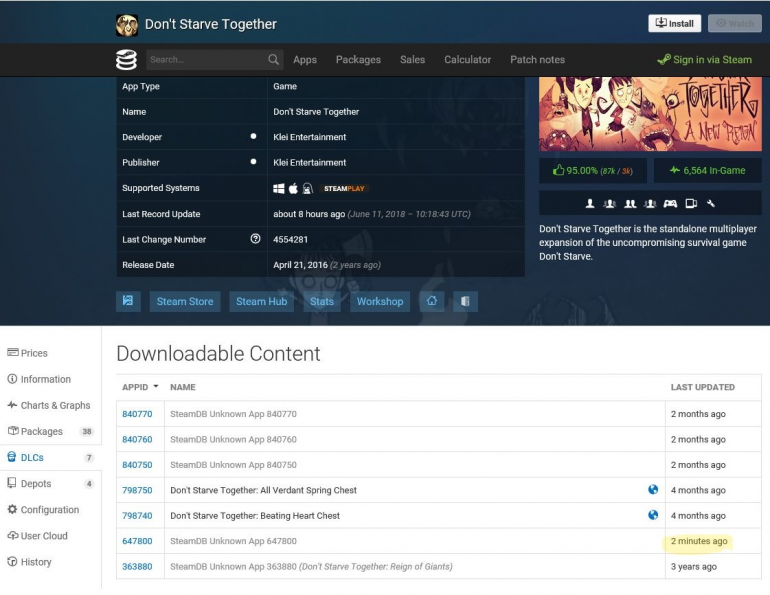Open the Prices sidebar tab
The image size is (770, 595).
(51, 353)
